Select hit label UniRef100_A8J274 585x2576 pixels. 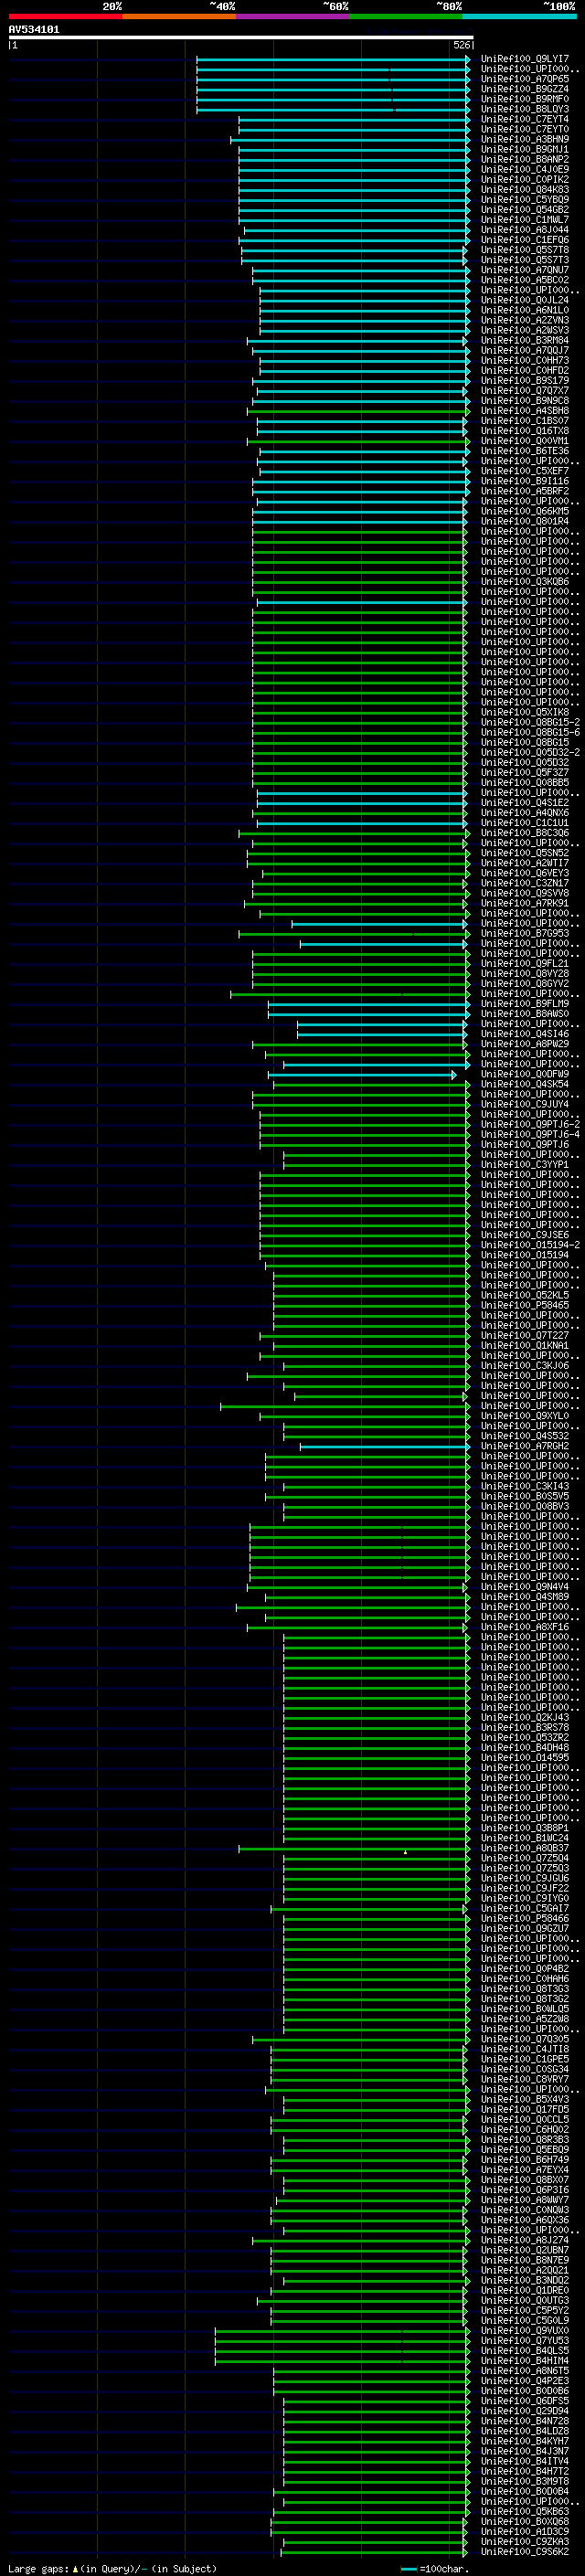[525, 2241]
